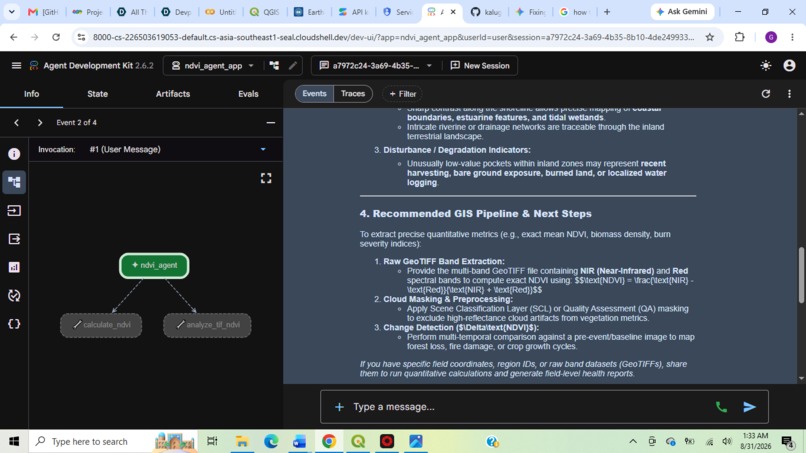Switch to the Info tab
Image resolution: width=806 pixels, height=453 pixels.
(31, 94)
